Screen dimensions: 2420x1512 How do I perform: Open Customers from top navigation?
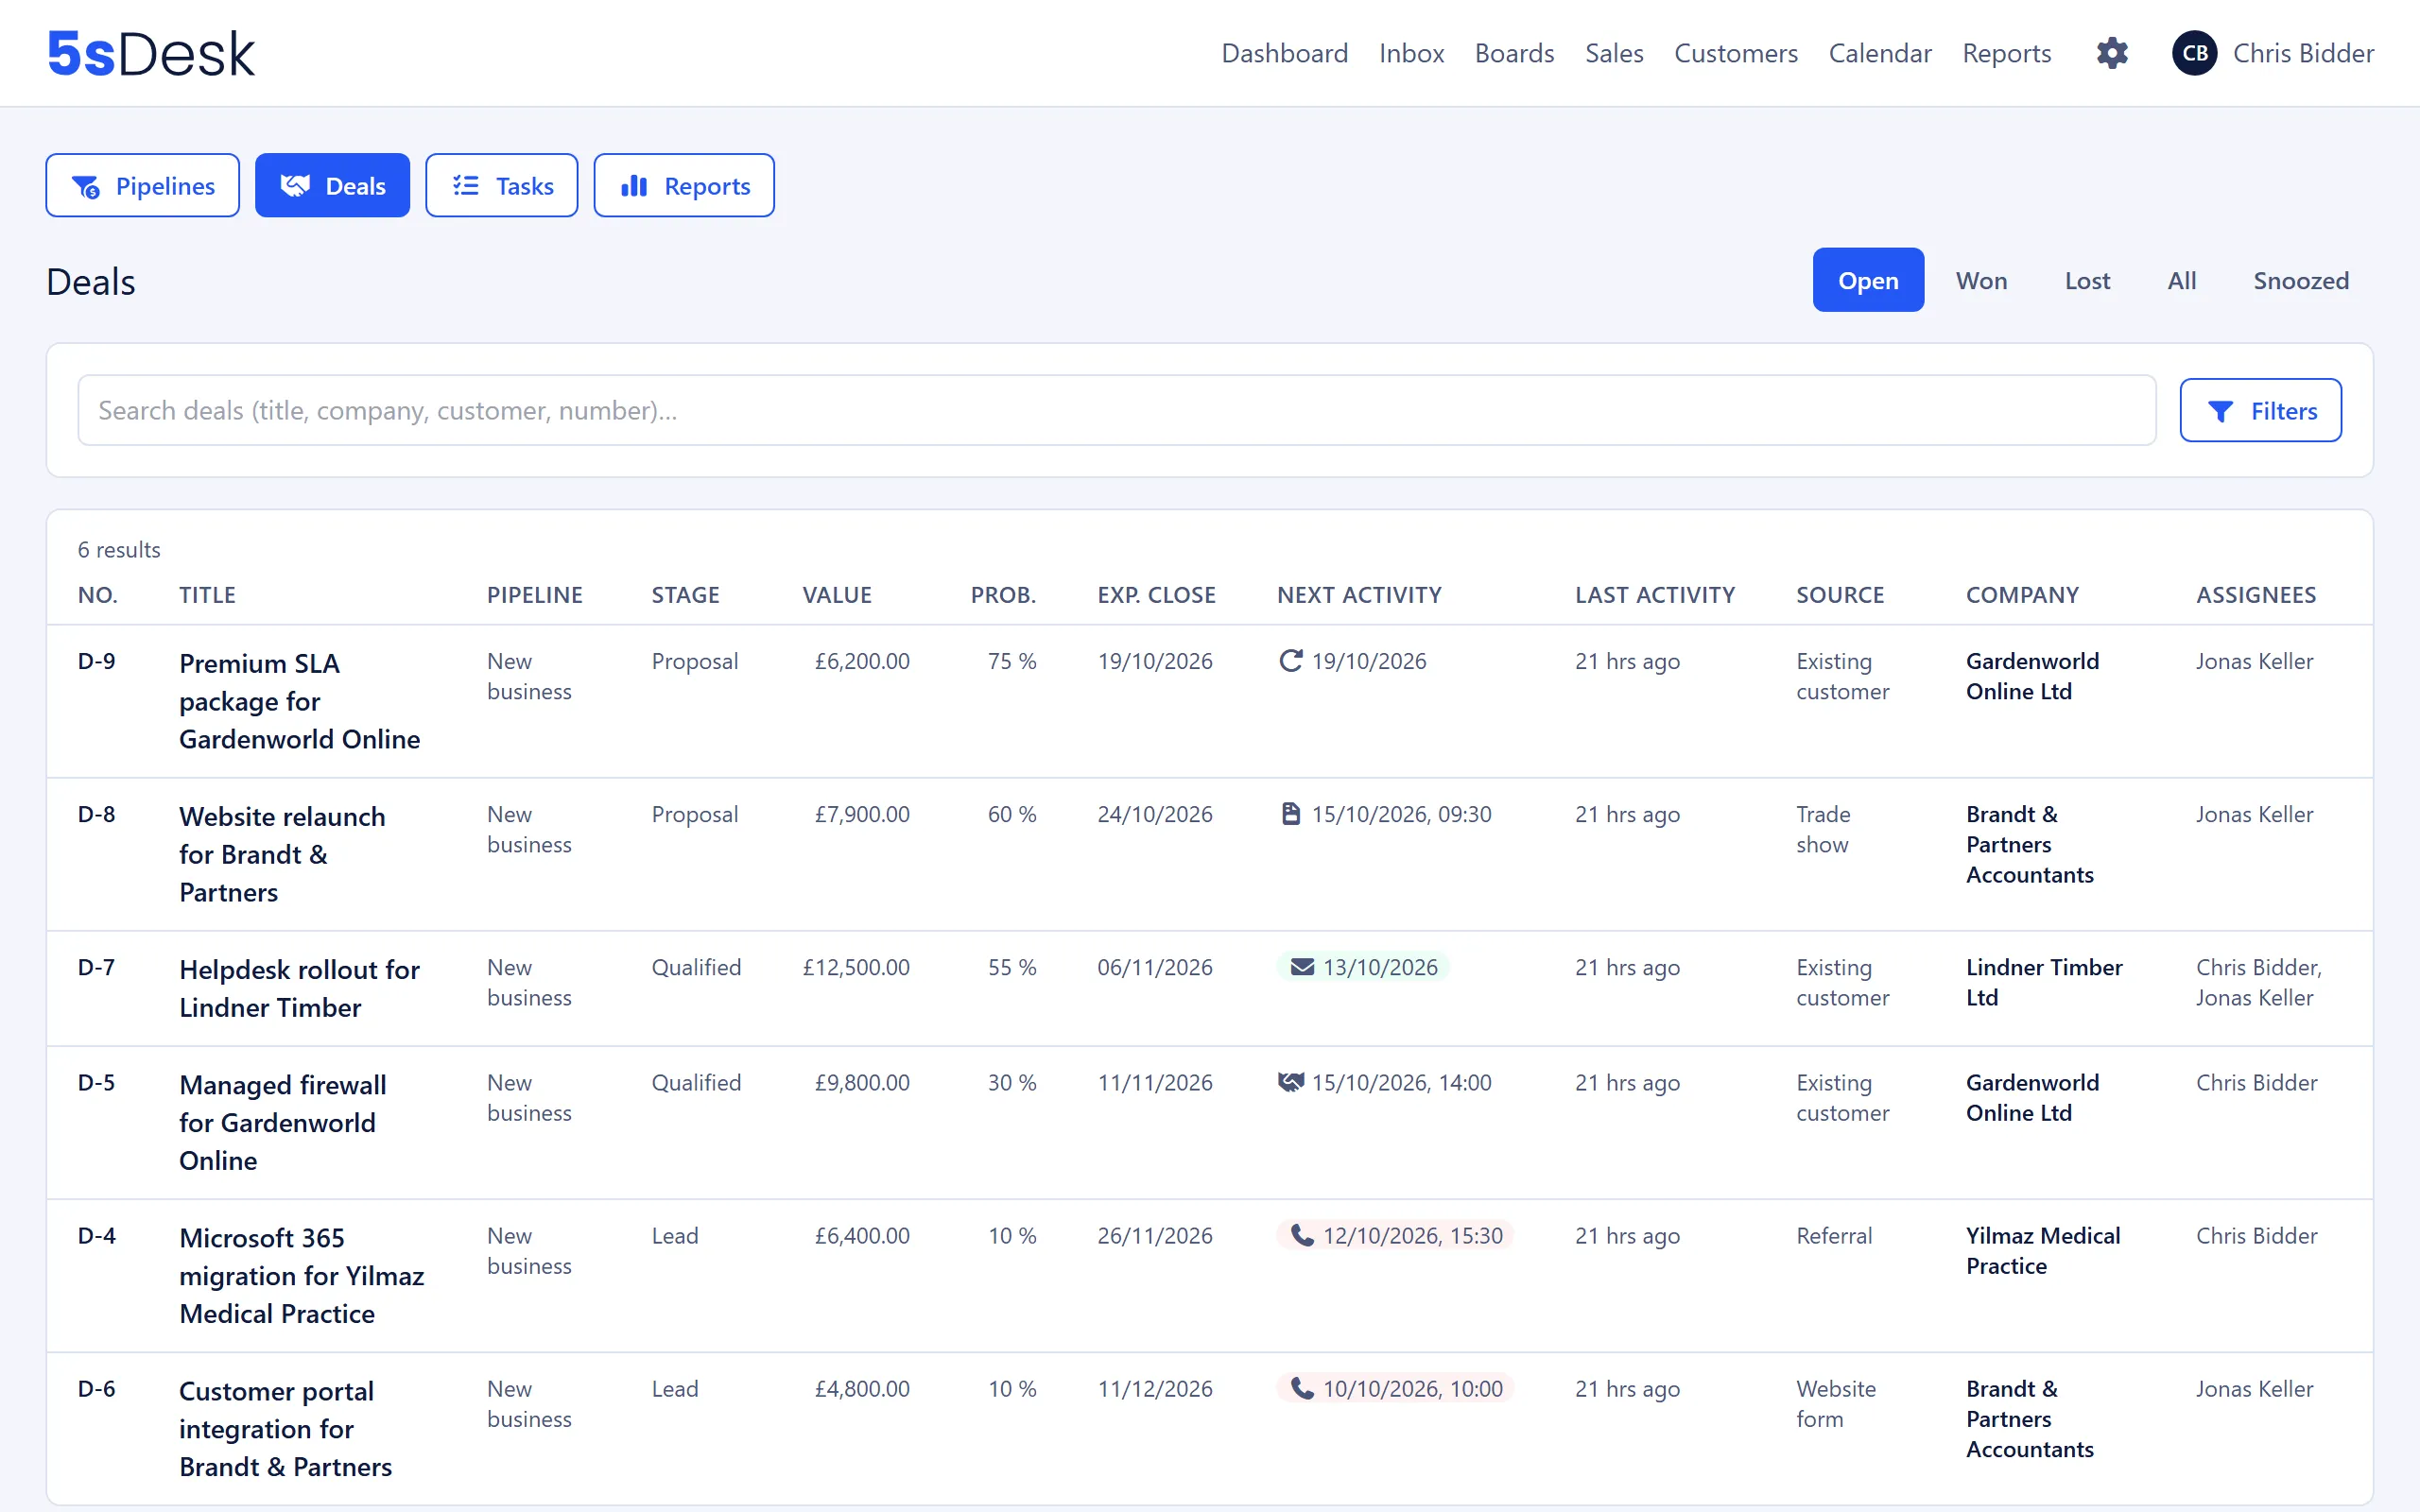1736,53
